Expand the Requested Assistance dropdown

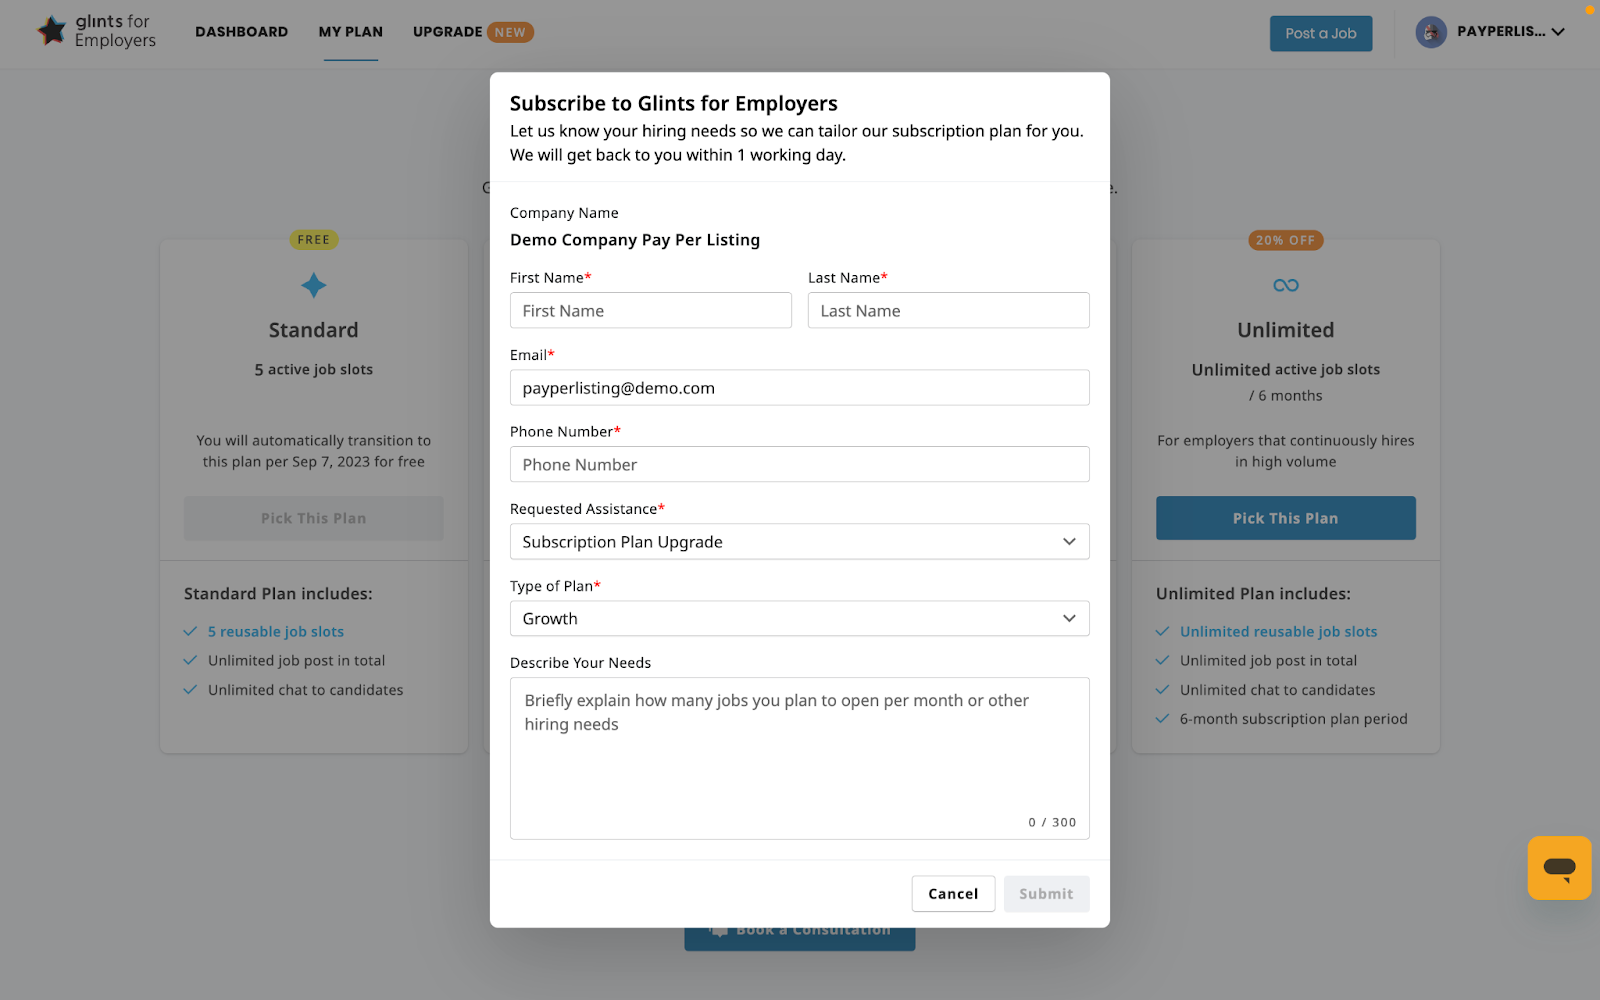point(800,542)
